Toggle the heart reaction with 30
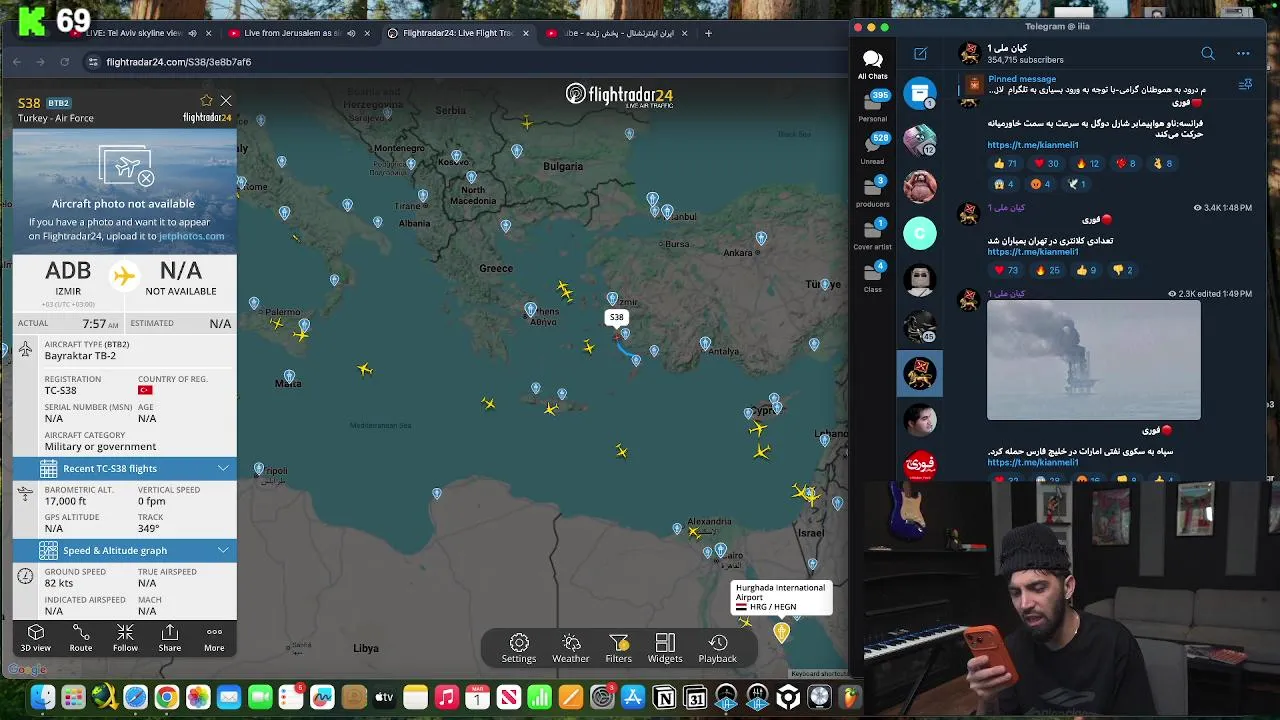1280x720 pixels. 1046,164
